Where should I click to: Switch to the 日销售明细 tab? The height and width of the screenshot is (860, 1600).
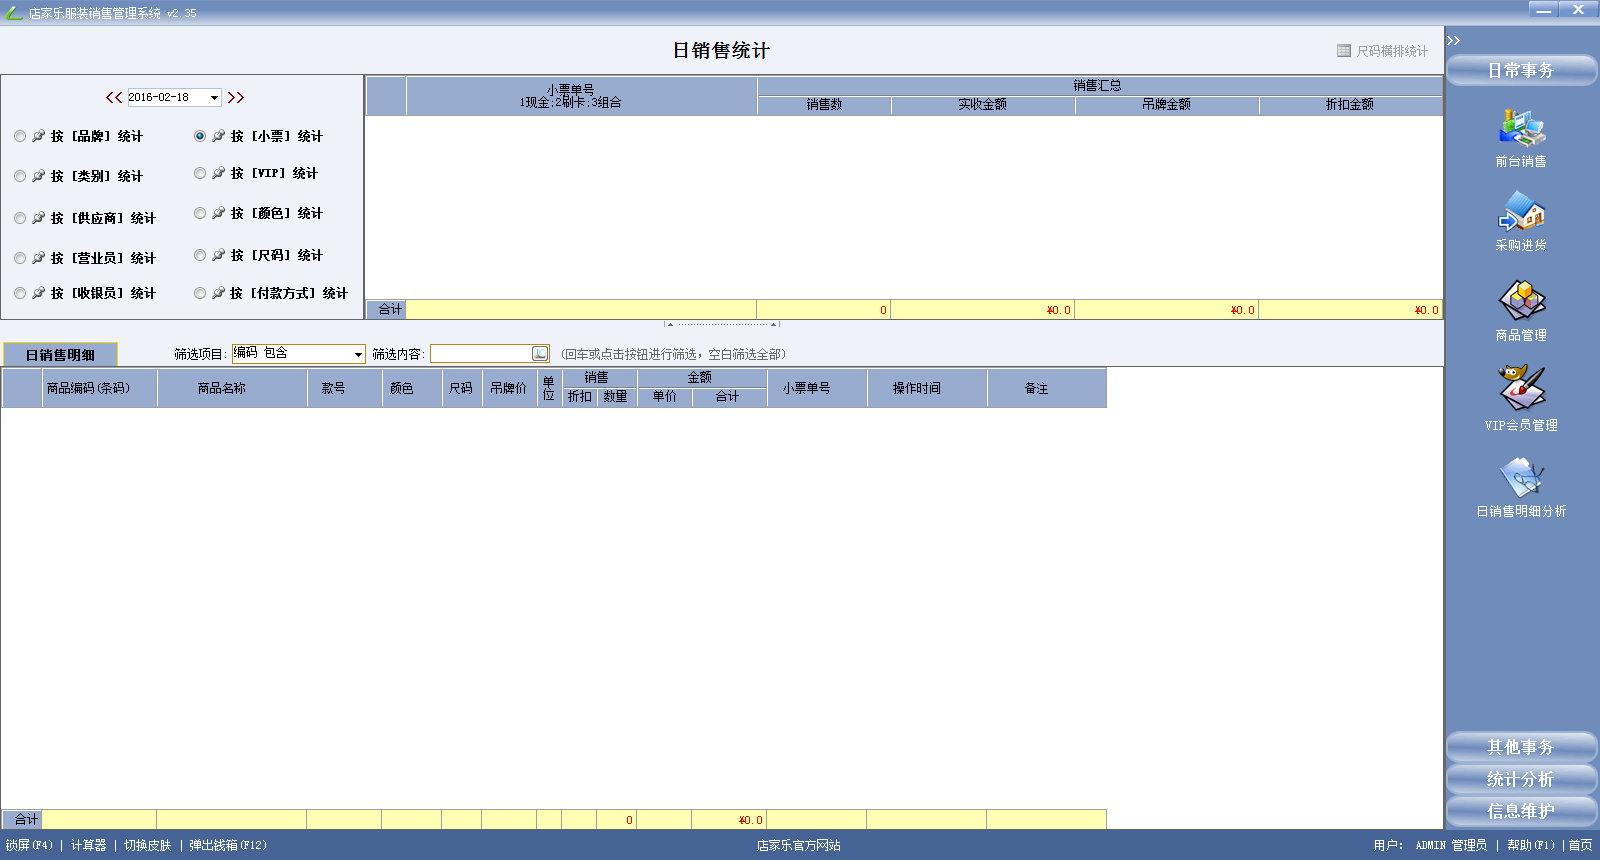point(60,355)
